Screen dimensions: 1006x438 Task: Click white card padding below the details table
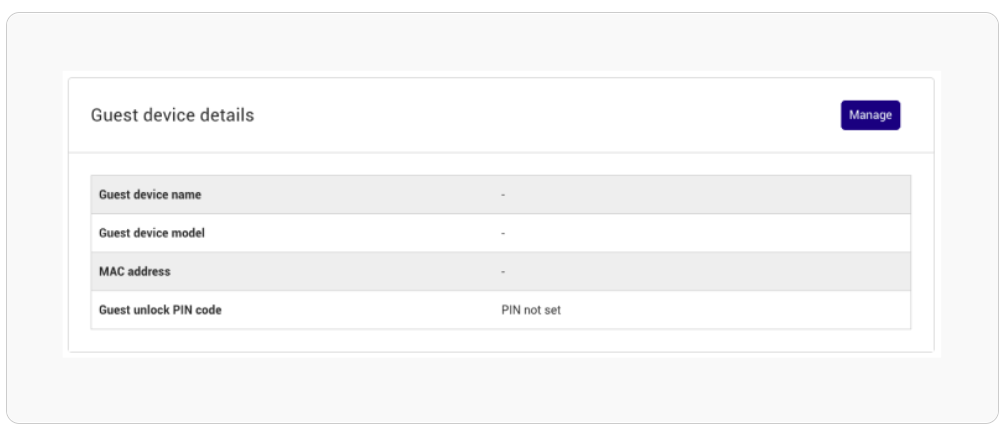point(500,341)
